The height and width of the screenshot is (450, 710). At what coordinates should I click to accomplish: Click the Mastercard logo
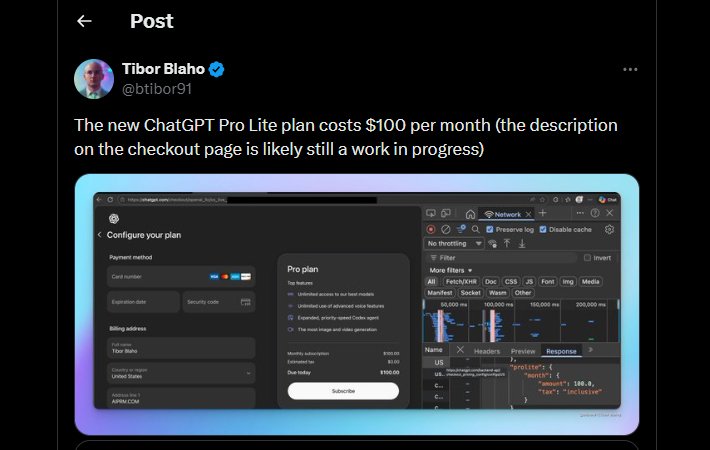tap(225, 276)
